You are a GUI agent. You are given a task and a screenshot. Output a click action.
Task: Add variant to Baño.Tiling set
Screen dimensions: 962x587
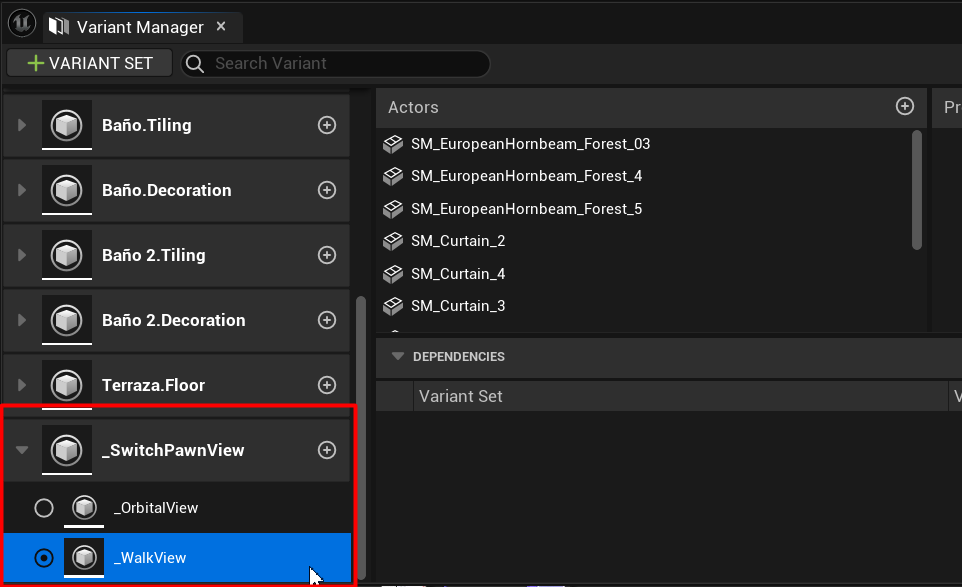tap(326, 125)
